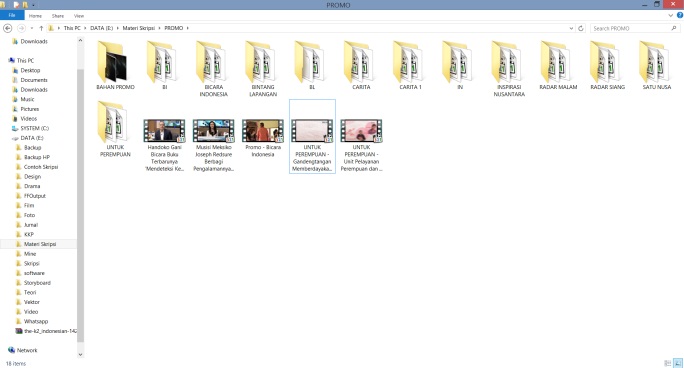The image size is (684, 368).
Task: Select This PC in navigation pane
Action: pyautogui.click(x=25, y=61)
